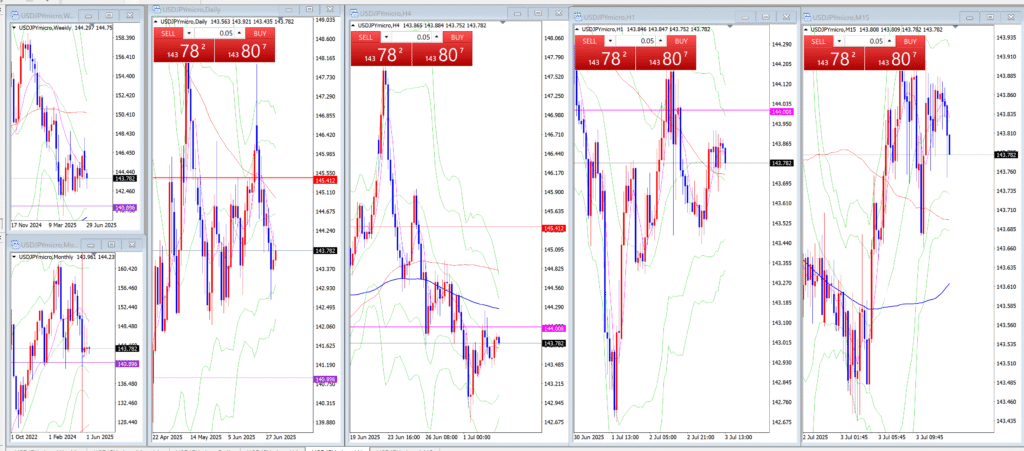This screenshot has width=1024, height=451.
Task: Click SELL on the H4 chart
Action: pyautogui.click(x=365, y=37)
